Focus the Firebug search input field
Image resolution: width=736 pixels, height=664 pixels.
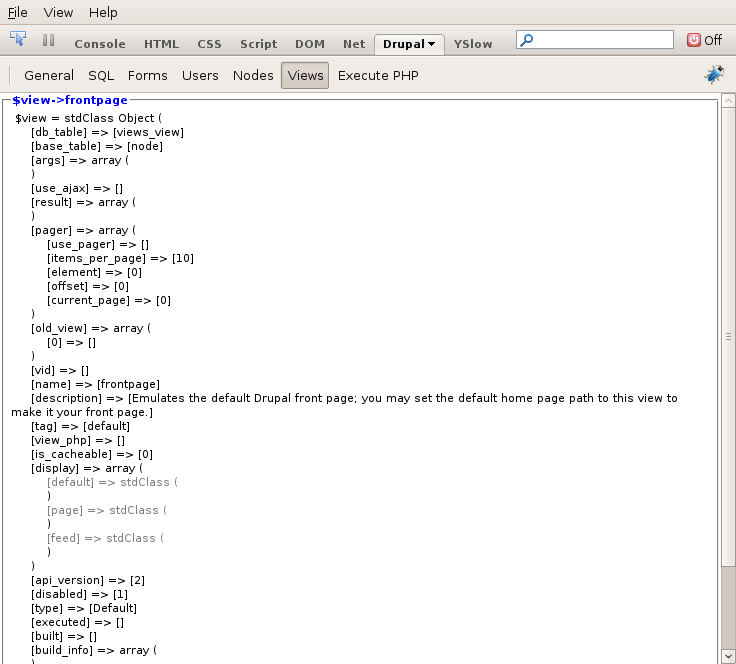(595, 40)
